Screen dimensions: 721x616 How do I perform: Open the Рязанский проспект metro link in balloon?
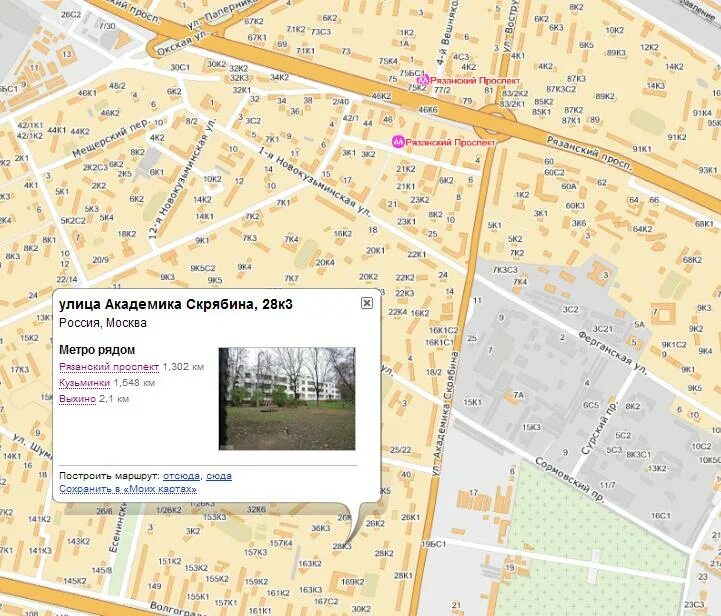pyautogui.click(x=109, y=366)
